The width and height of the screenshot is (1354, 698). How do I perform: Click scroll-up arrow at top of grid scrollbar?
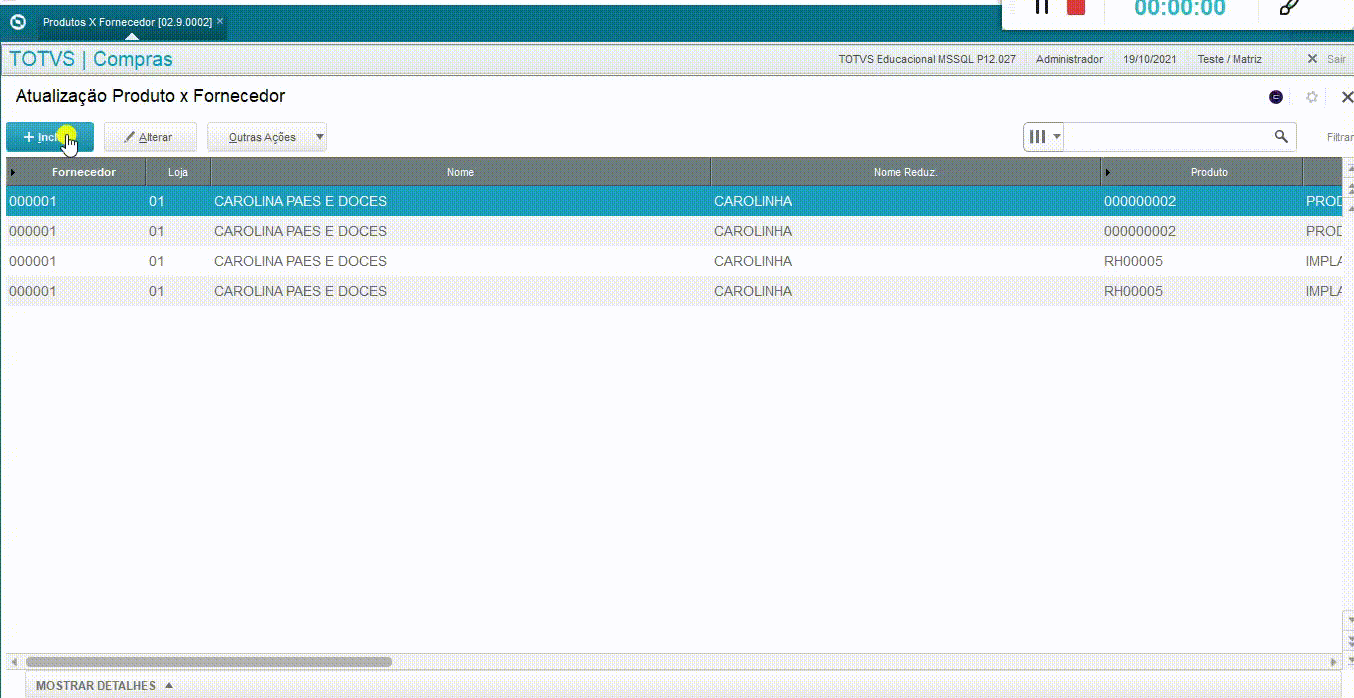1349,166
